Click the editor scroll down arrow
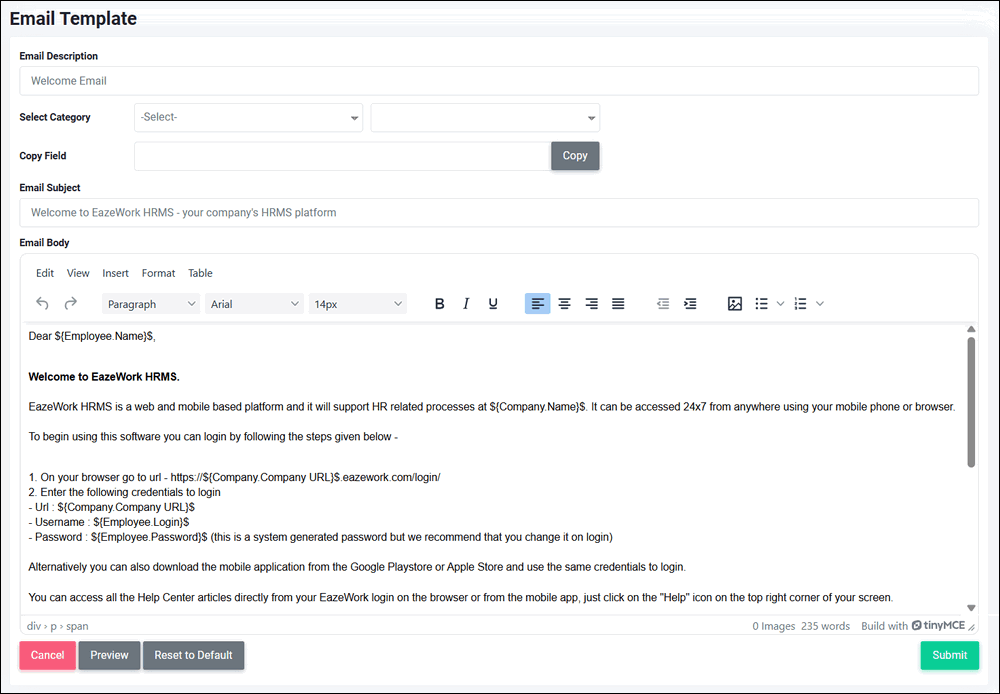 [971, 608]
